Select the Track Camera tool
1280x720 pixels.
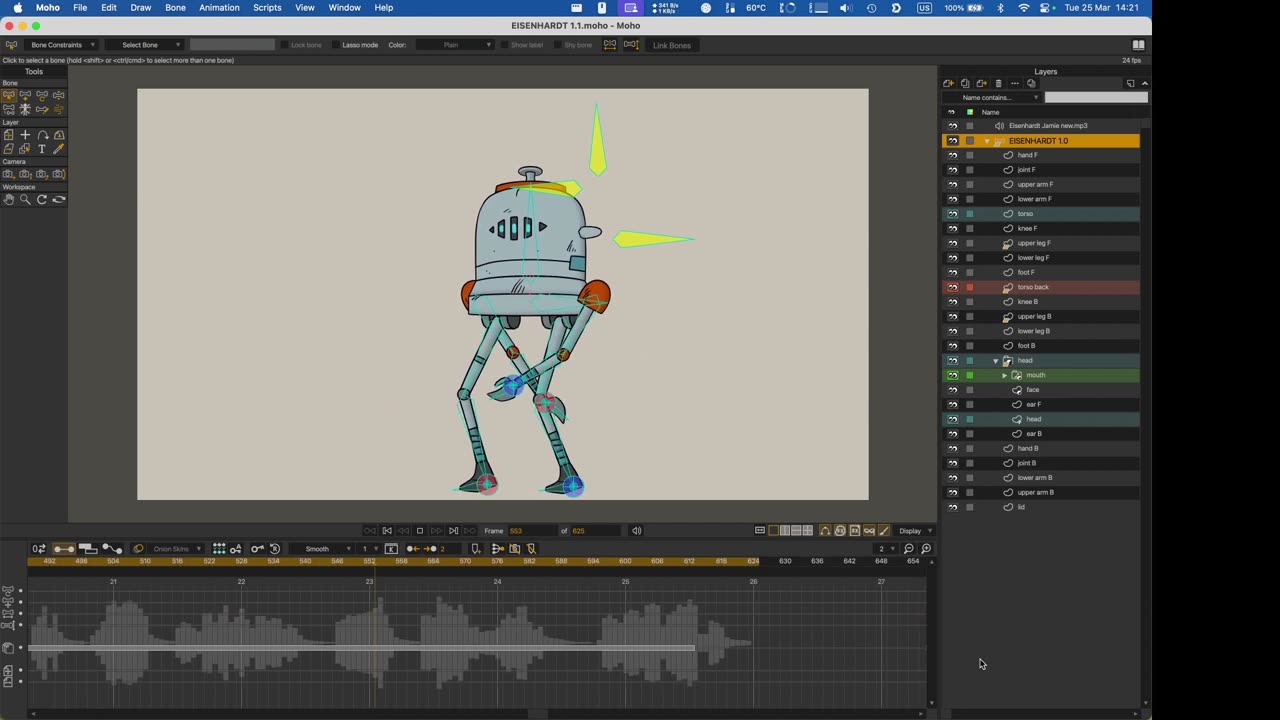[x=9, y=174]
